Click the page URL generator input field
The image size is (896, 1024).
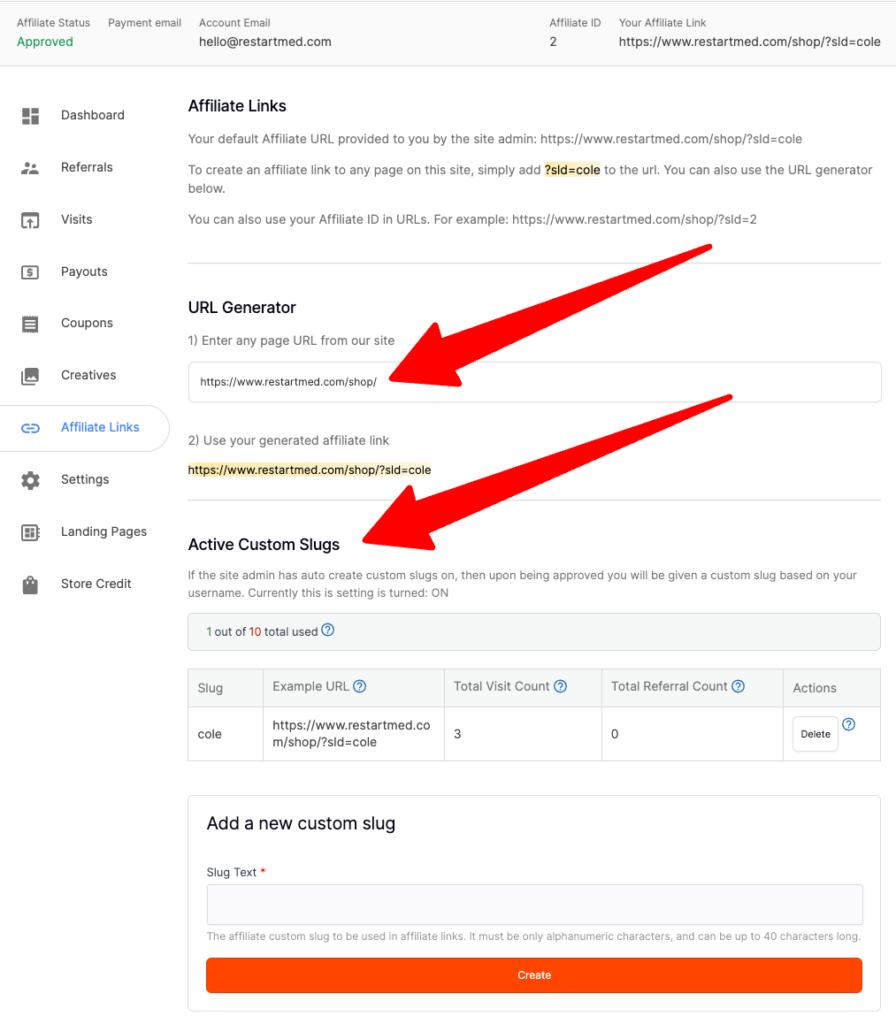click(534, 382)
